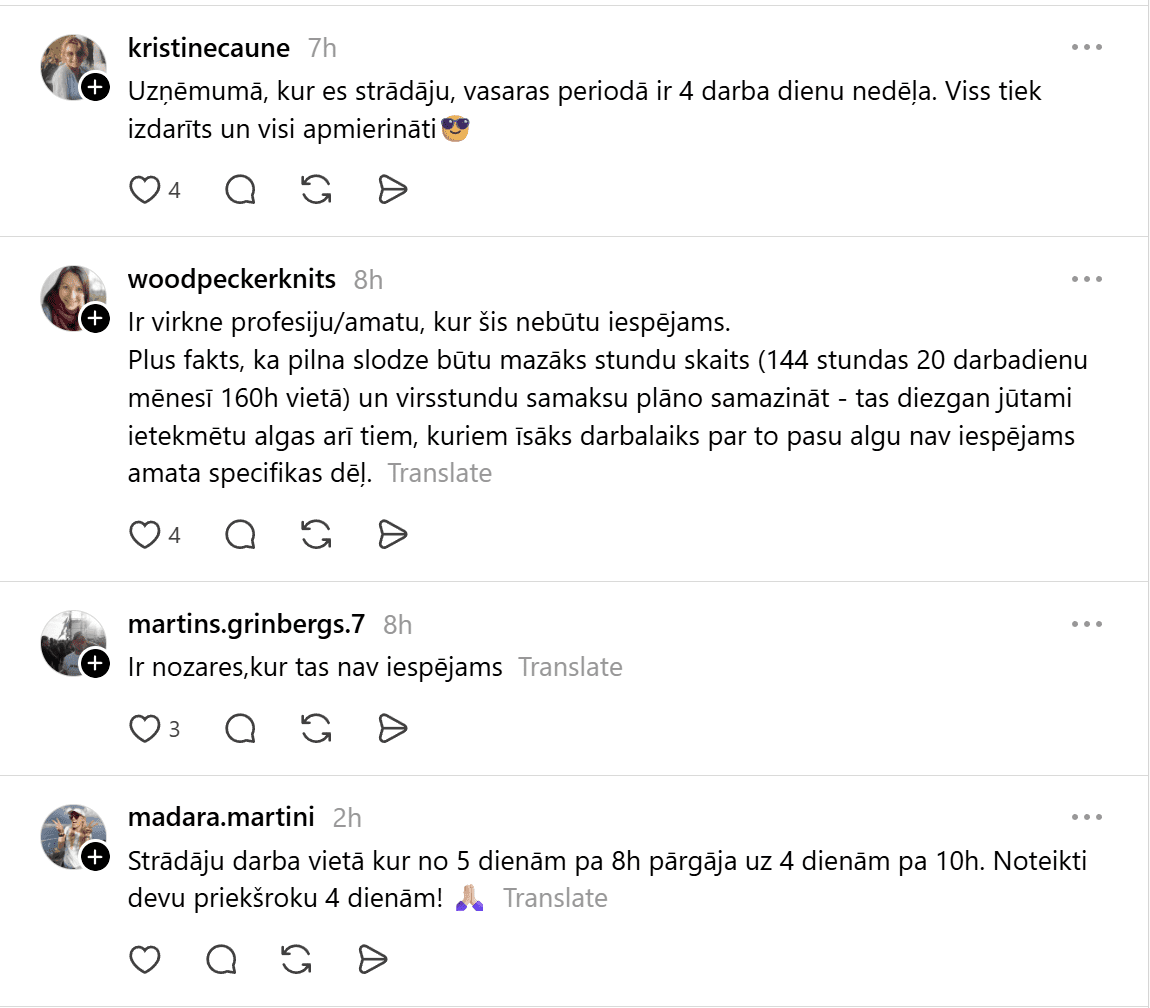Follow kristinecaune via plus badge

coord(95,88)
